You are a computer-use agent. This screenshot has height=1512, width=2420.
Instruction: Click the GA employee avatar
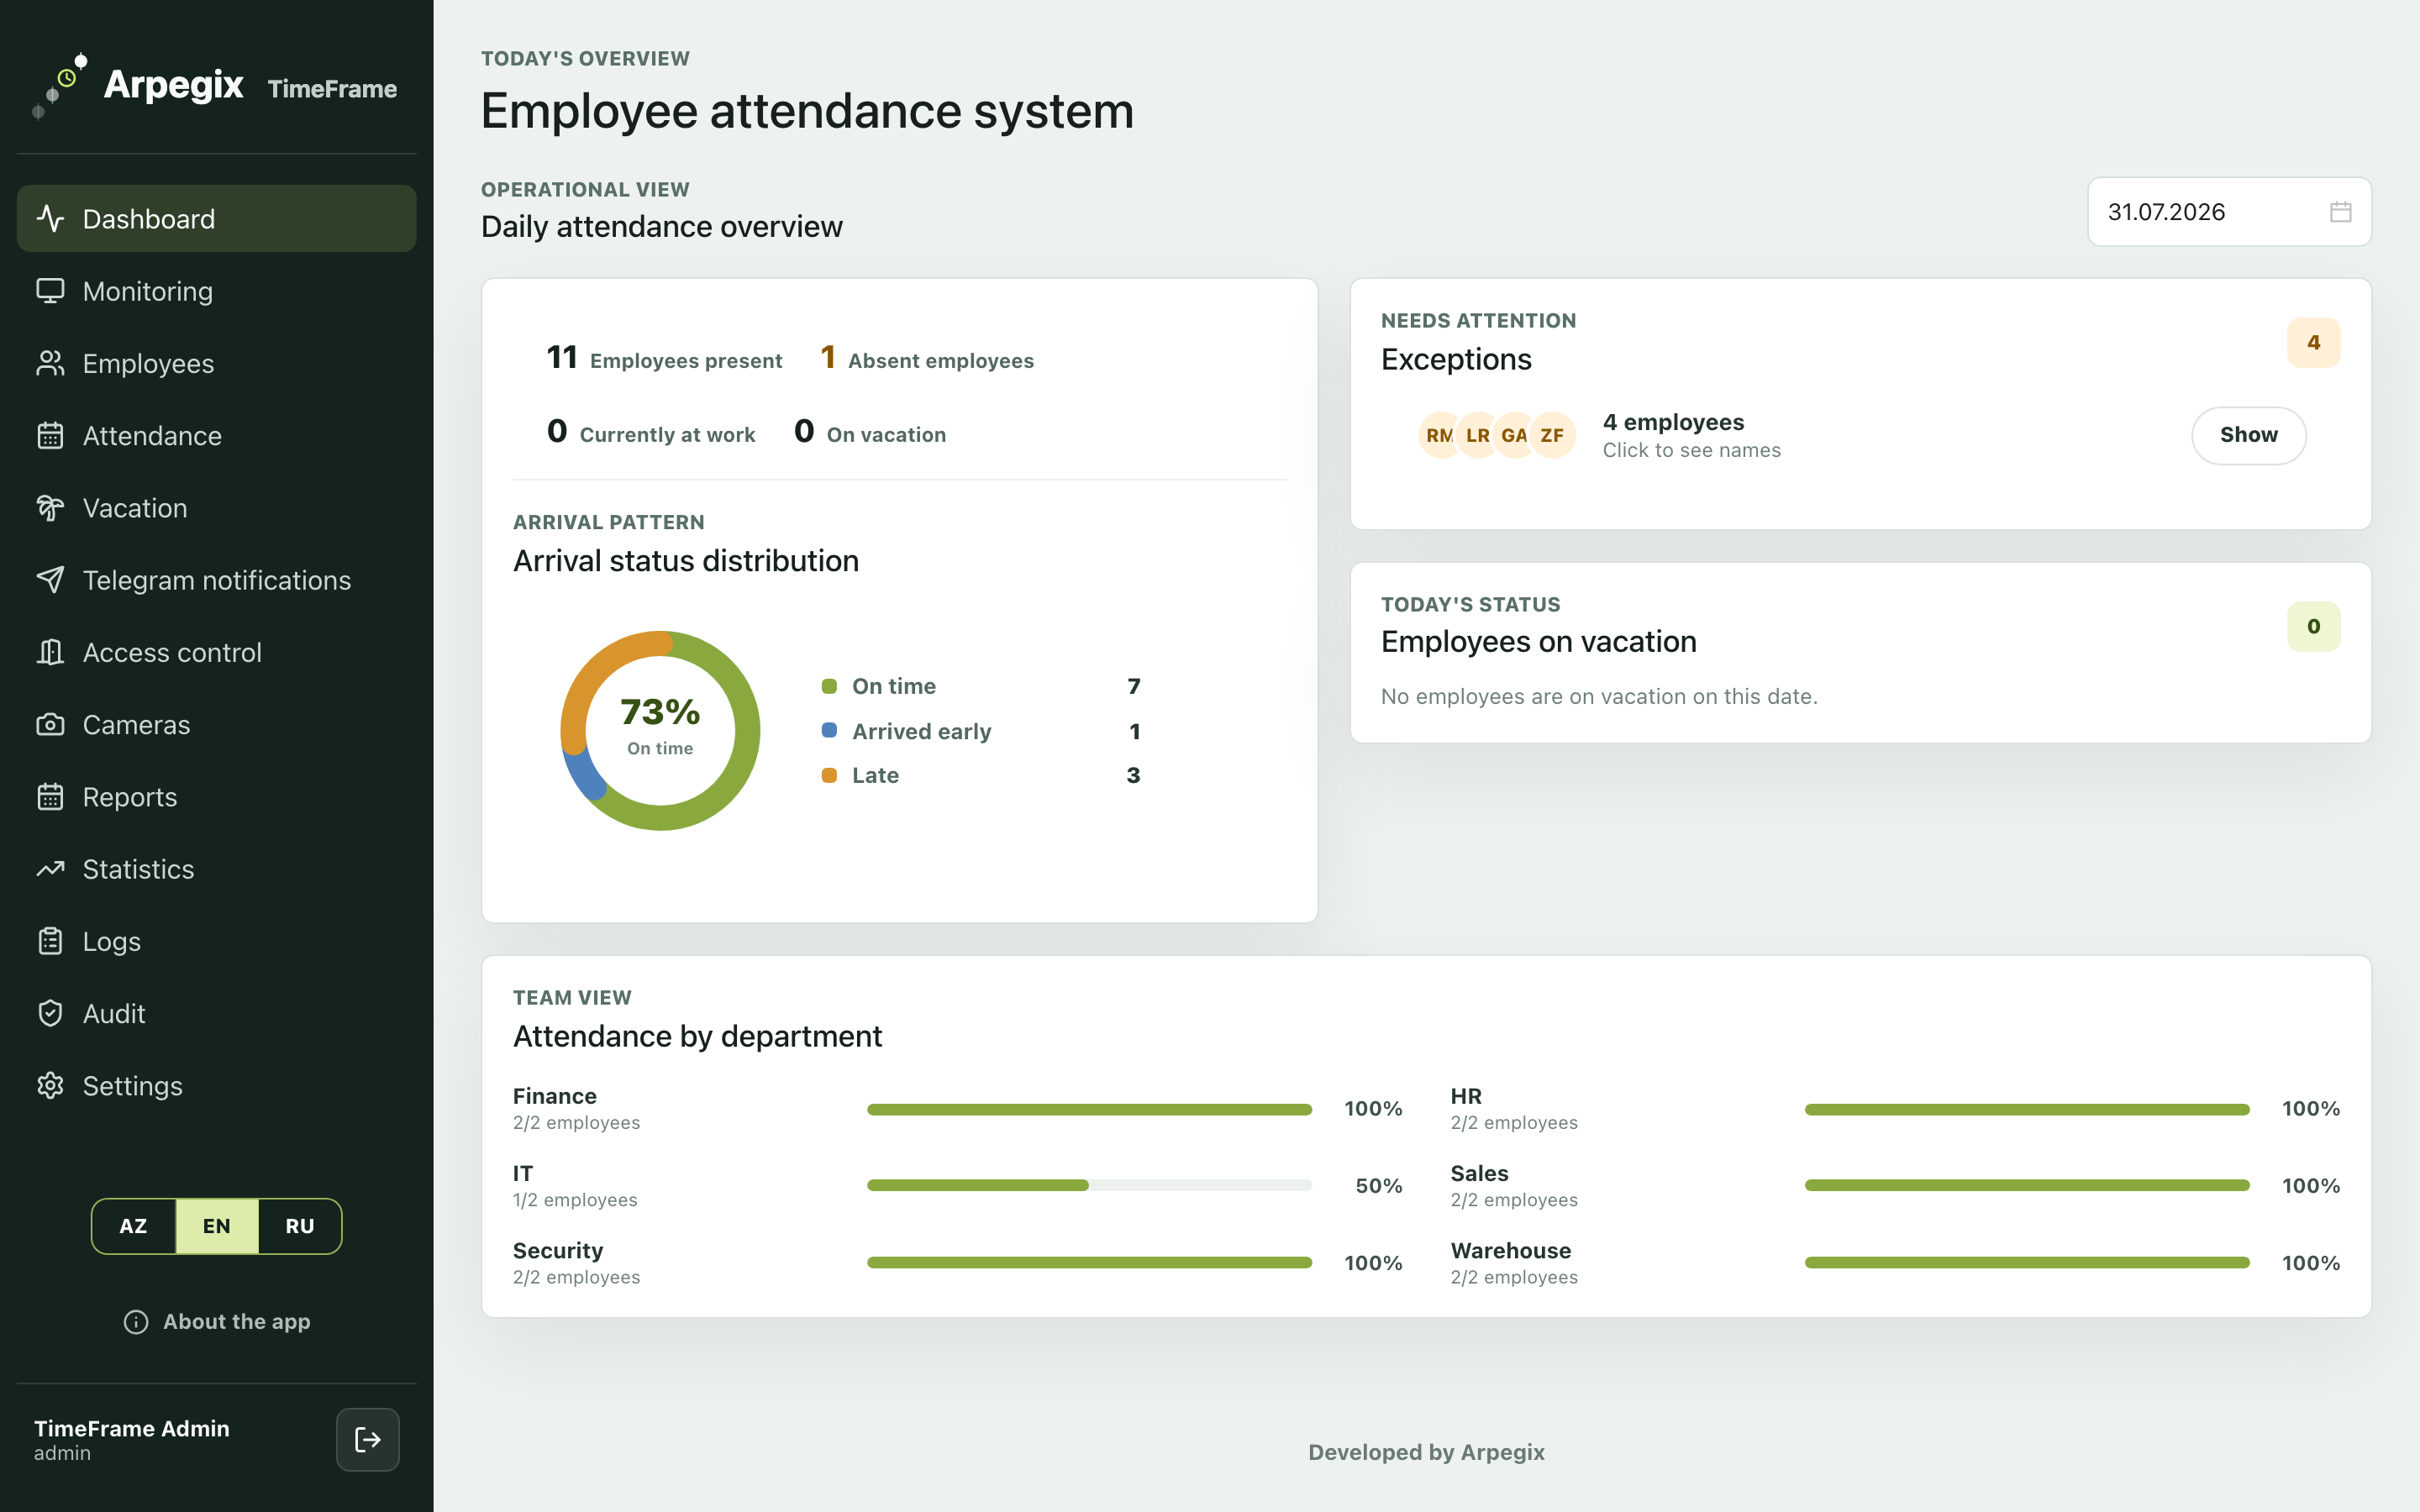(x=1514, y=435)
